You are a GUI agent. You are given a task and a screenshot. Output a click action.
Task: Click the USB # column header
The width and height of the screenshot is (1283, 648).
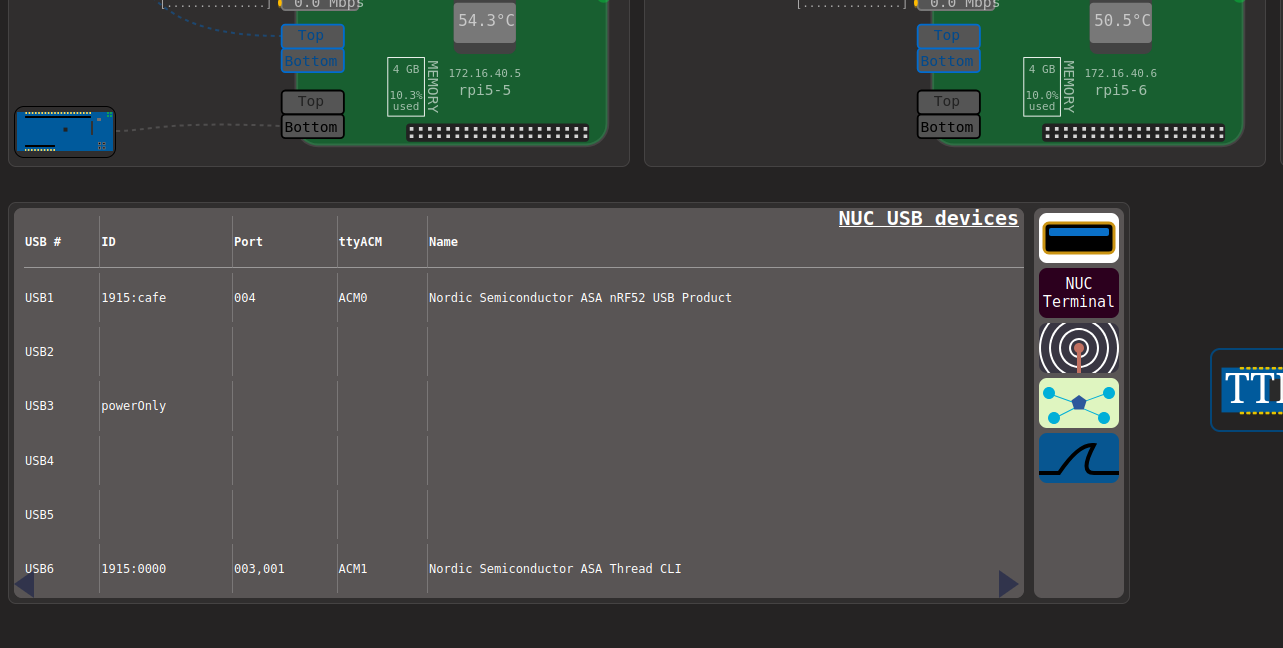coord(43,242)
